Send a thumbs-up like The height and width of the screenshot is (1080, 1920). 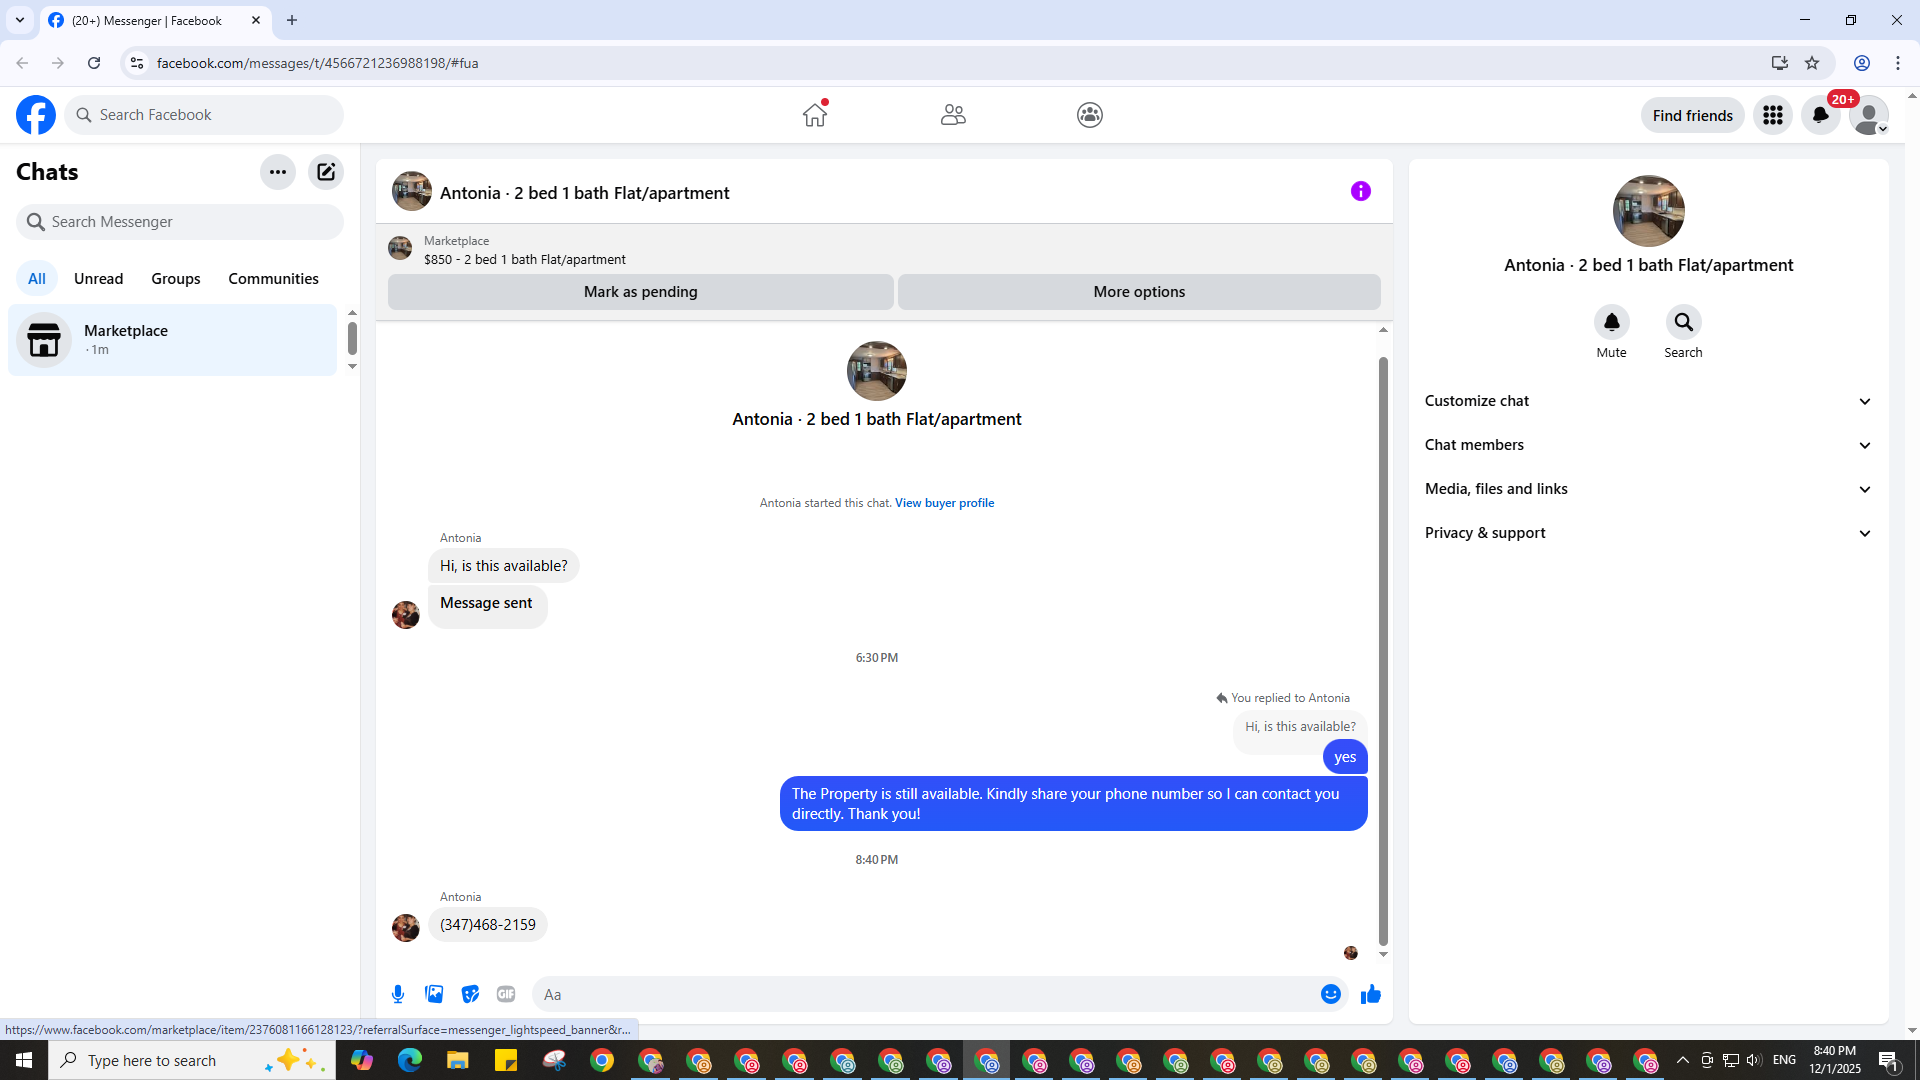1371,994
